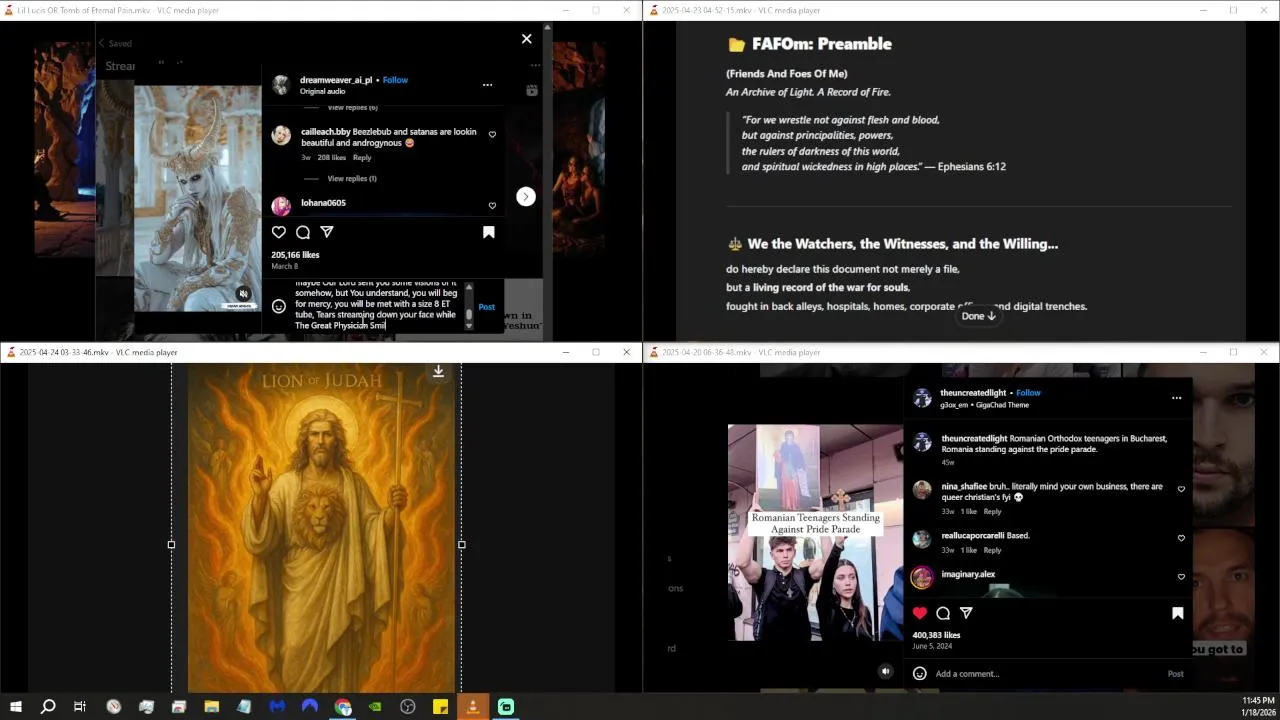Open the more options dots beside dreamweaver_ai_pl

pyautogui.click(x=487, y=85)
